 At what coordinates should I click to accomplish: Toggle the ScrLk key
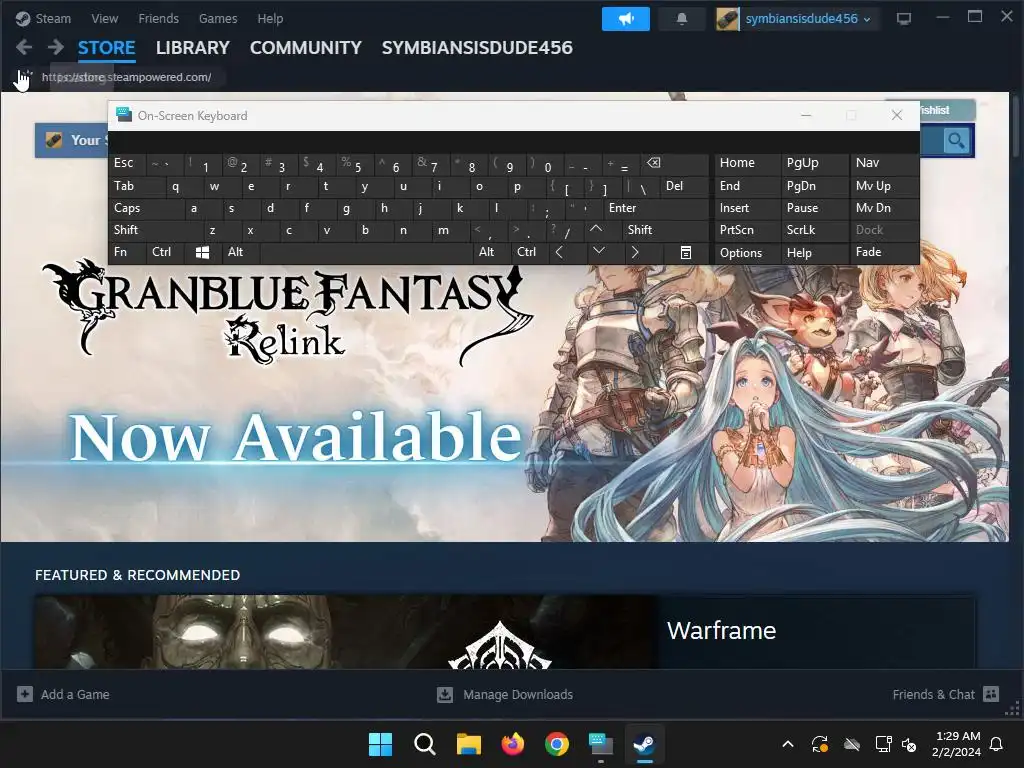(x=814, y=230)
